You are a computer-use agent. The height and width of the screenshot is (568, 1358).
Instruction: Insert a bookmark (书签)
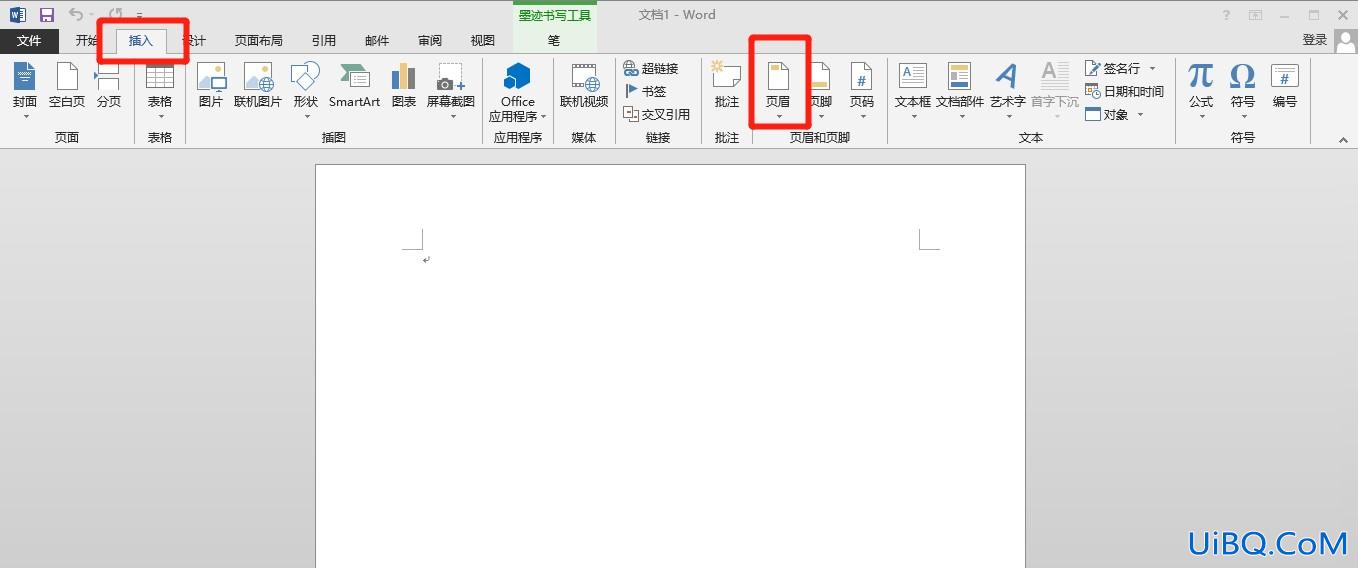(x=645, y=91)
